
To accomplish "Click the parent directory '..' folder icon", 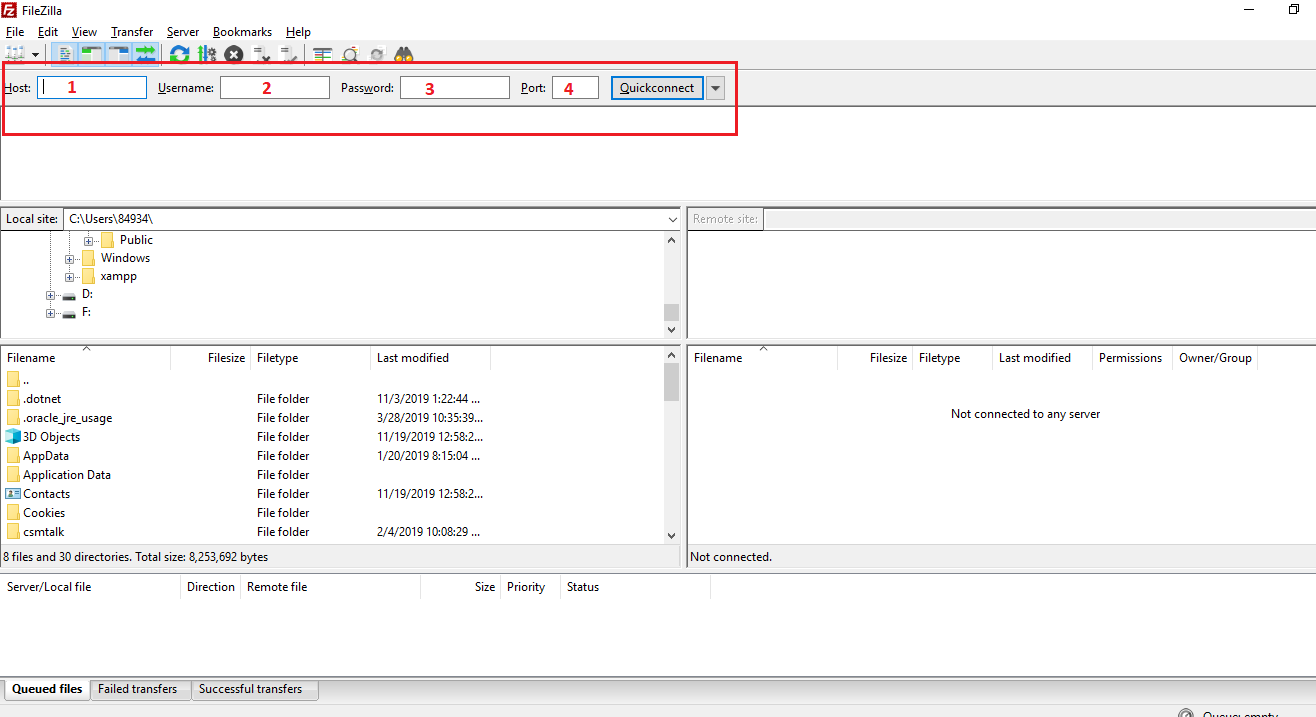I will [13, 380].
